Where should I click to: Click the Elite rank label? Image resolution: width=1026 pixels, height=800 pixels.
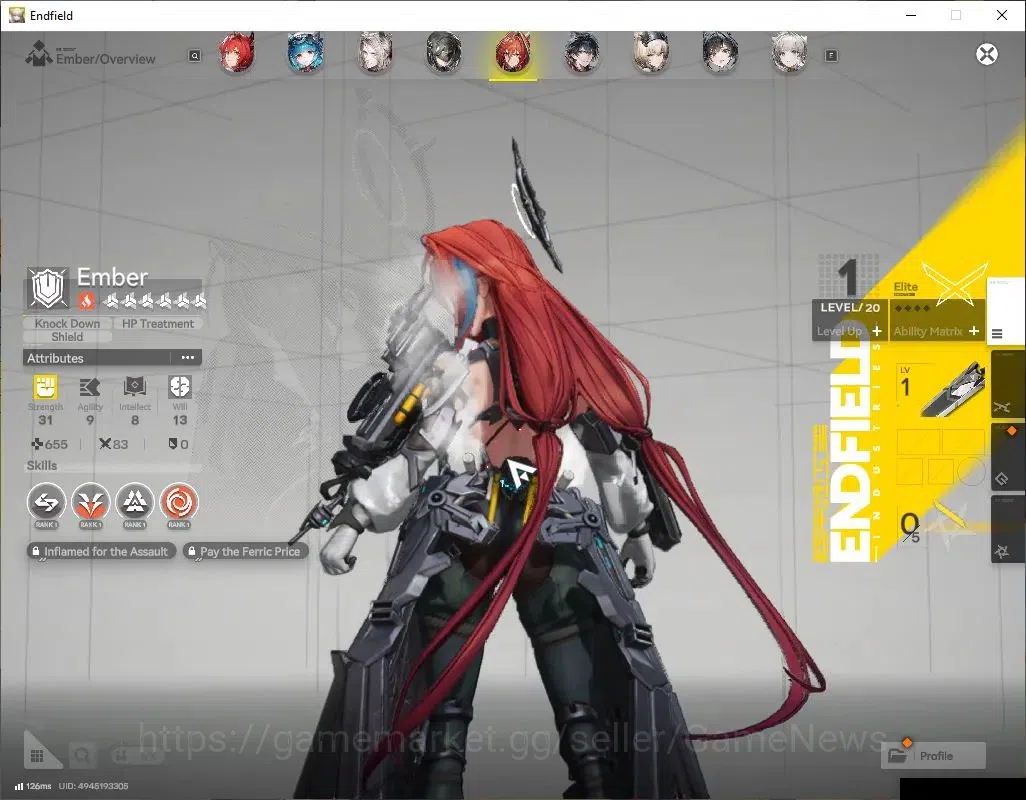click(x=906, y=287)
